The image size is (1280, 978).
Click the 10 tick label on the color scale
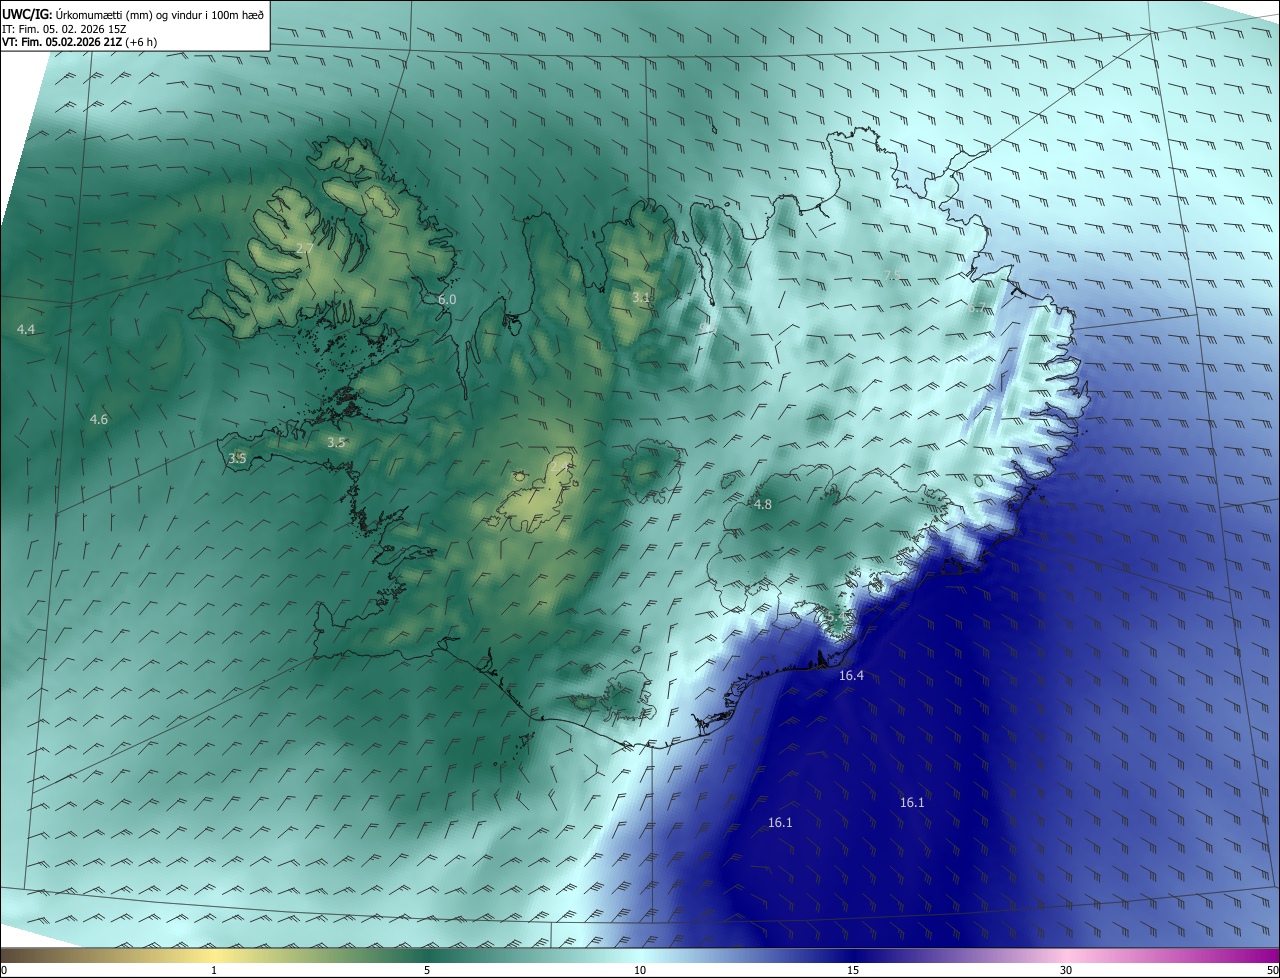[640, 970]
